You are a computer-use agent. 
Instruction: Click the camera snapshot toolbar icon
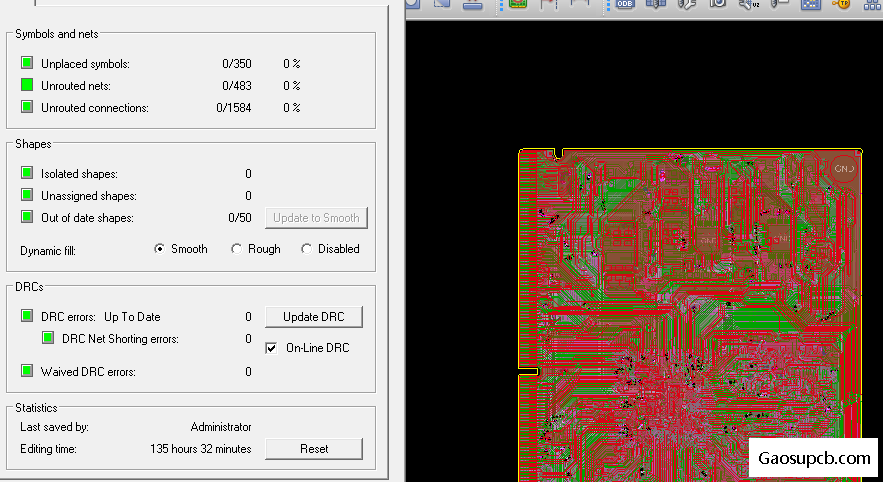point(717,3)
